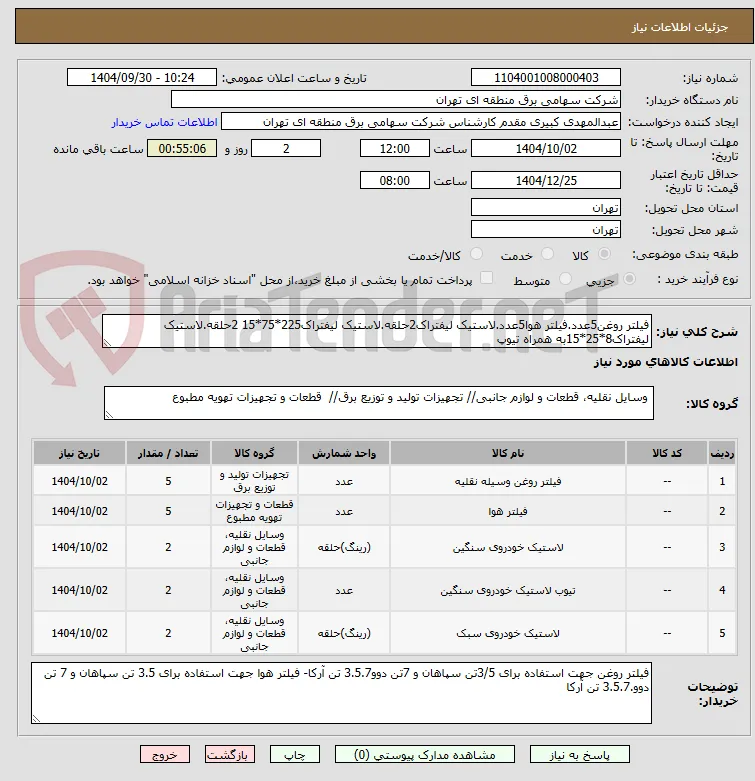Click the resize handle of گروه کالا textarea
Viewport: 755px width, 781px height.
pos(110,414)
